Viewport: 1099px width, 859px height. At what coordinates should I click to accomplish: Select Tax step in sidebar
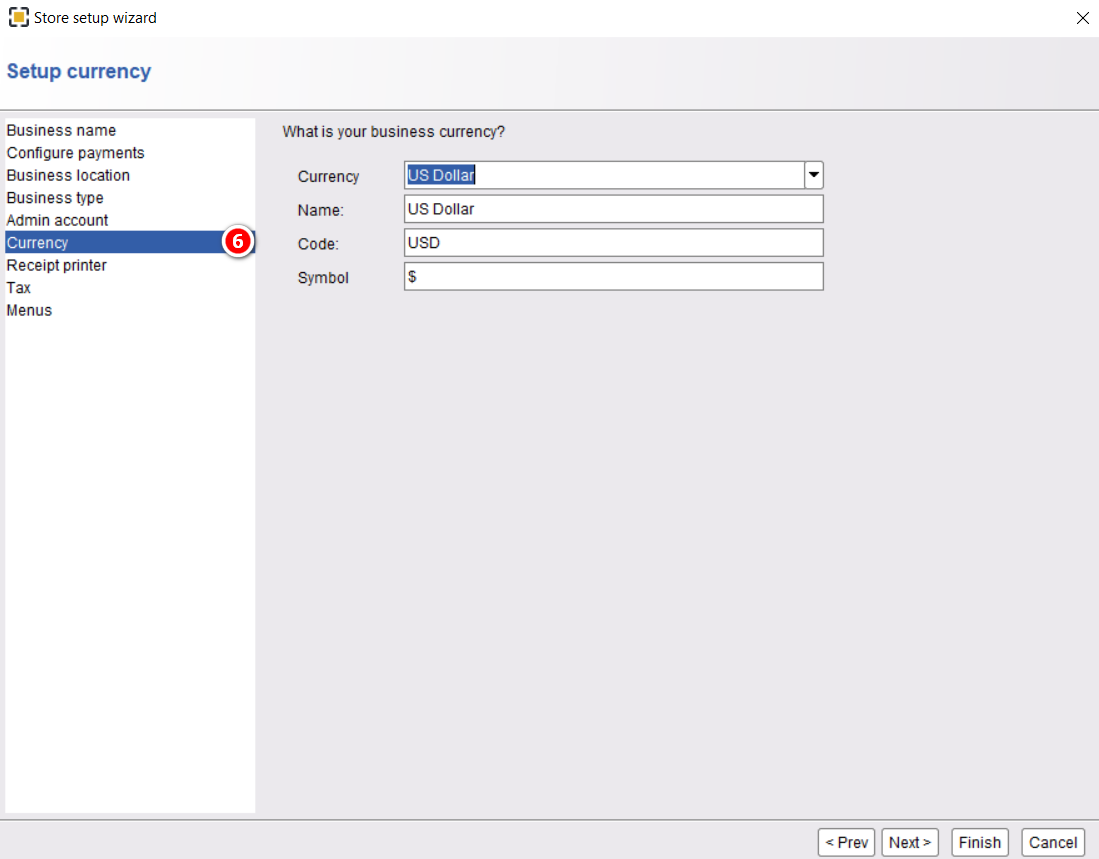tap(130, 287)
